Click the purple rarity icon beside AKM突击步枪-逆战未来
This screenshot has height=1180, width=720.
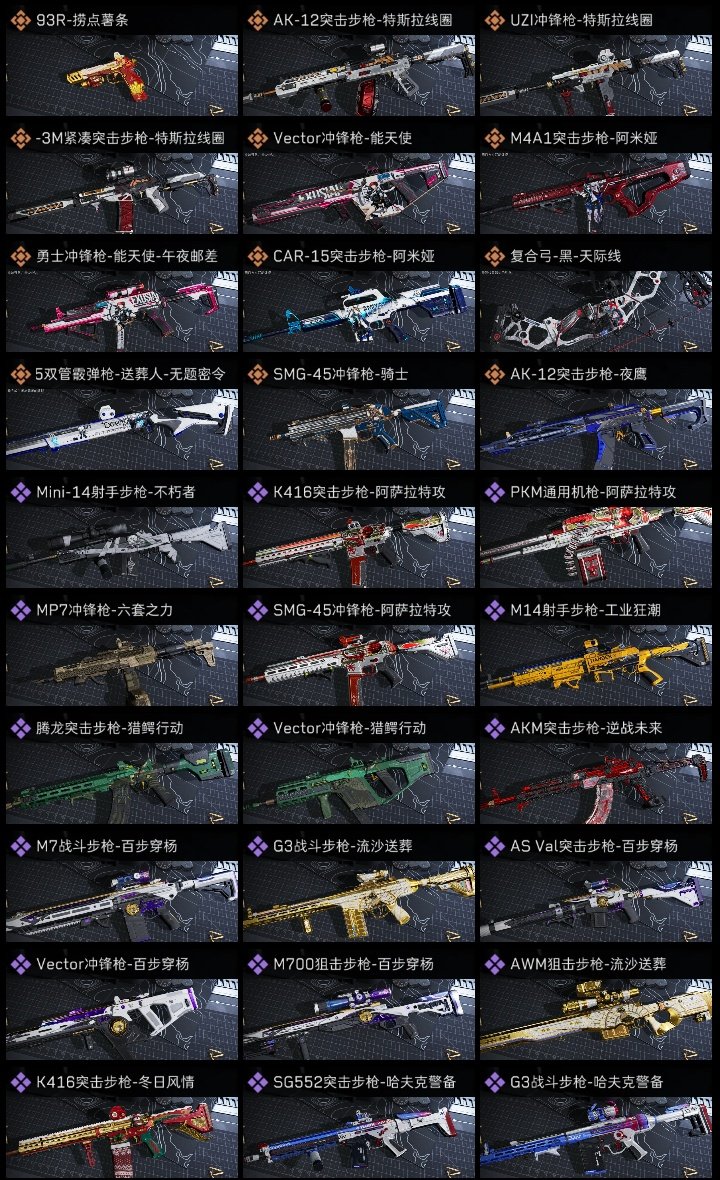click(x=494, y=728)
